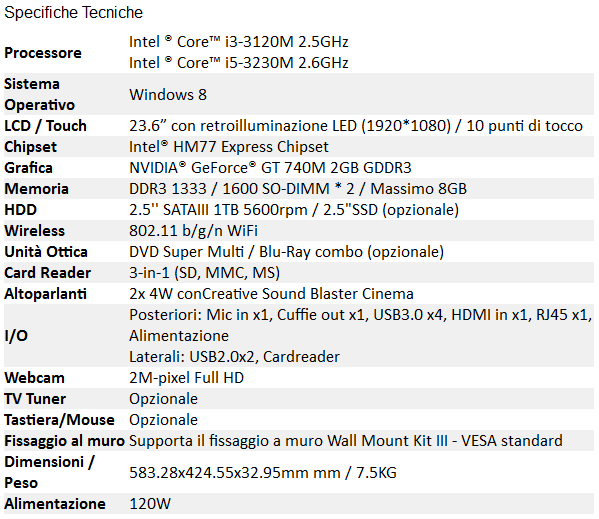599x519 pixels.
Task: Select the Webcam 2M-pixel Full HD value
Action: coord(186,378)
